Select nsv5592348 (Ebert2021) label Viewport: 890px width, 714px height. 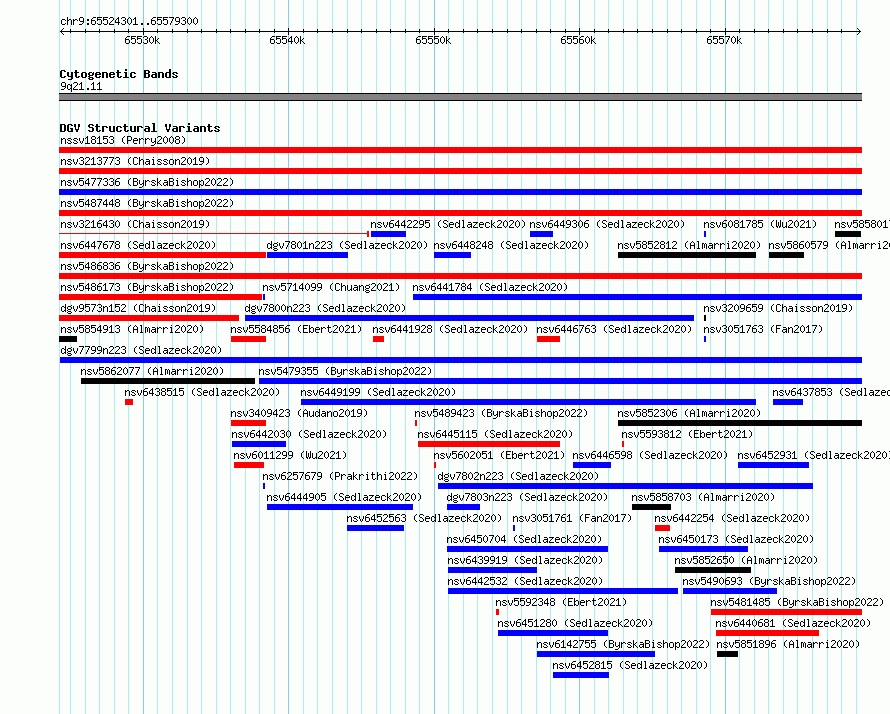(561, 602)
